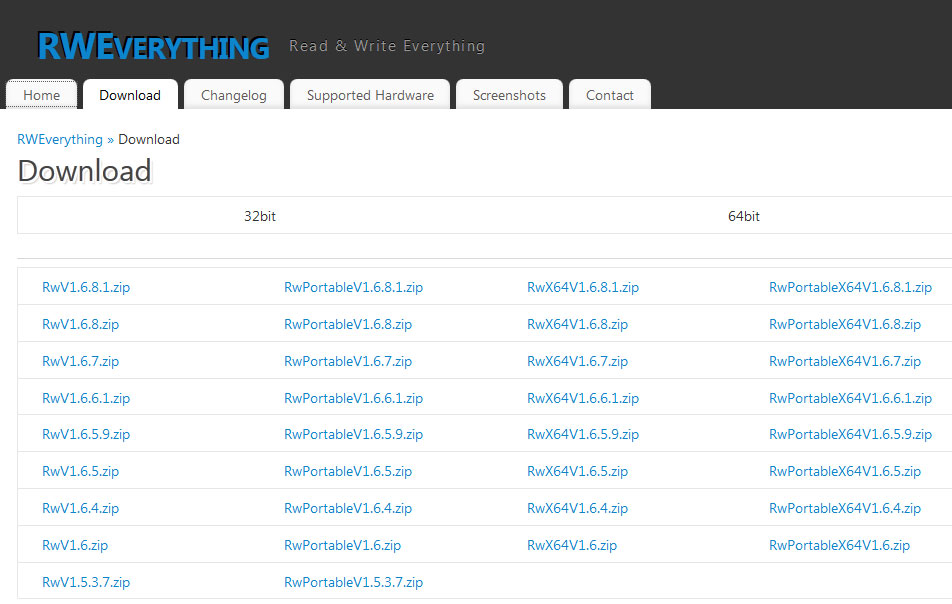The height and width of the screenshot is (604, 952).
Task: Download RwPortableV1.6.8.1.zip
Action: tap(353, 287)
